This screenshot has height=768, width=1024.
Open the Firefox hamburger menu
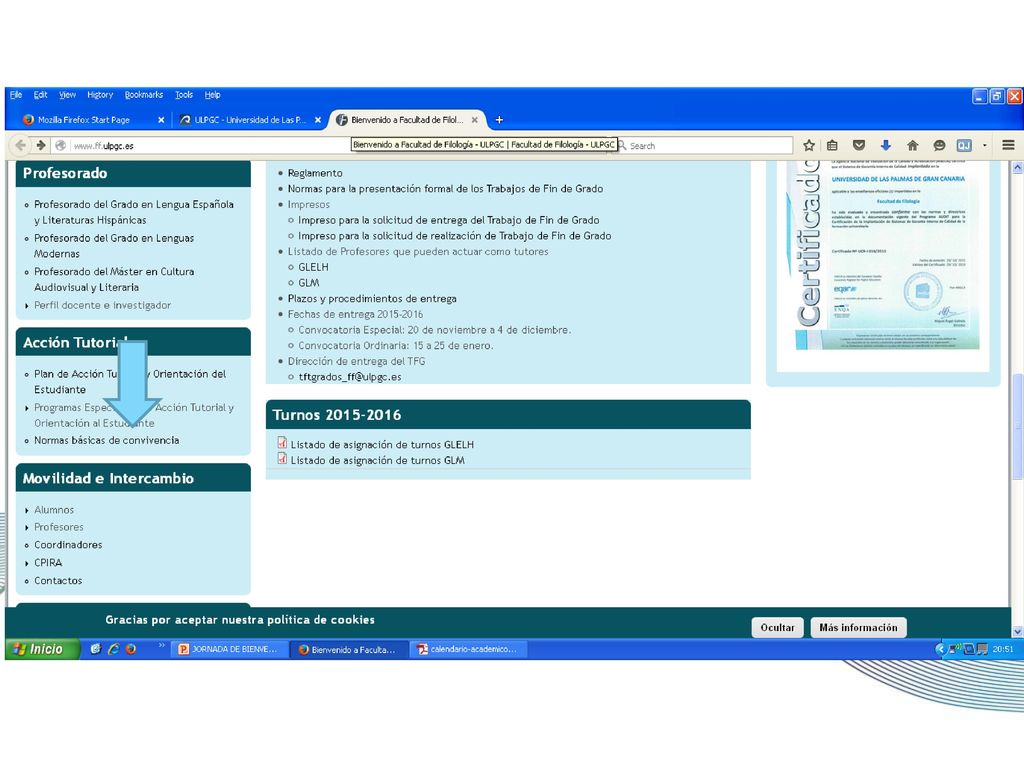click(1008, 145)
